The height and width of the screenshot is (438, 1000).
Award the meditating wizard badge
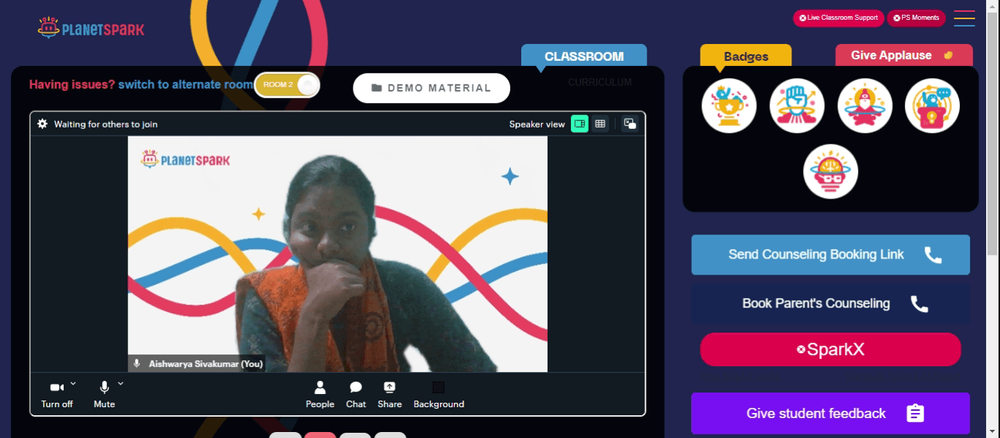pyautogui.click(x=864, y=106)
